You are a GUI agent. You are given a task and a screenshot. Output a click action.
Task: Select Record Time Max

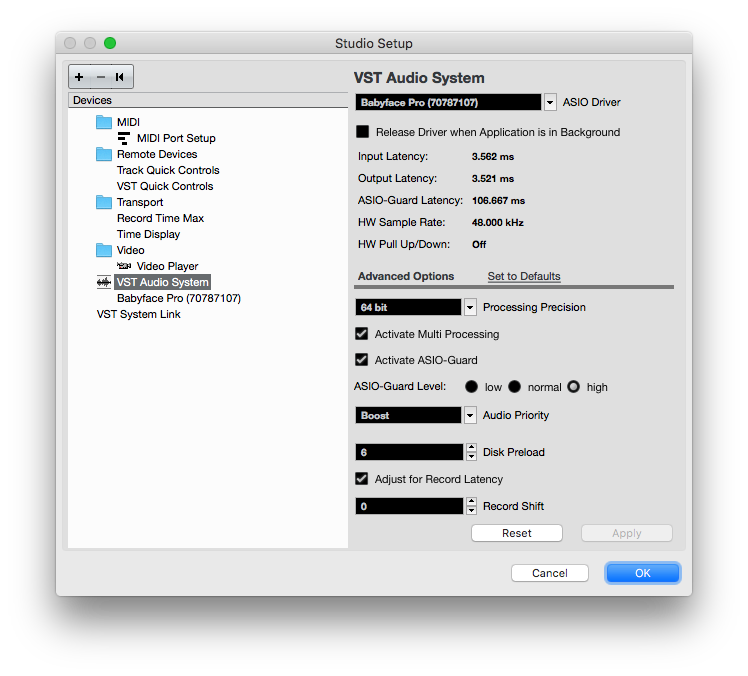click(x=160, y=218)
